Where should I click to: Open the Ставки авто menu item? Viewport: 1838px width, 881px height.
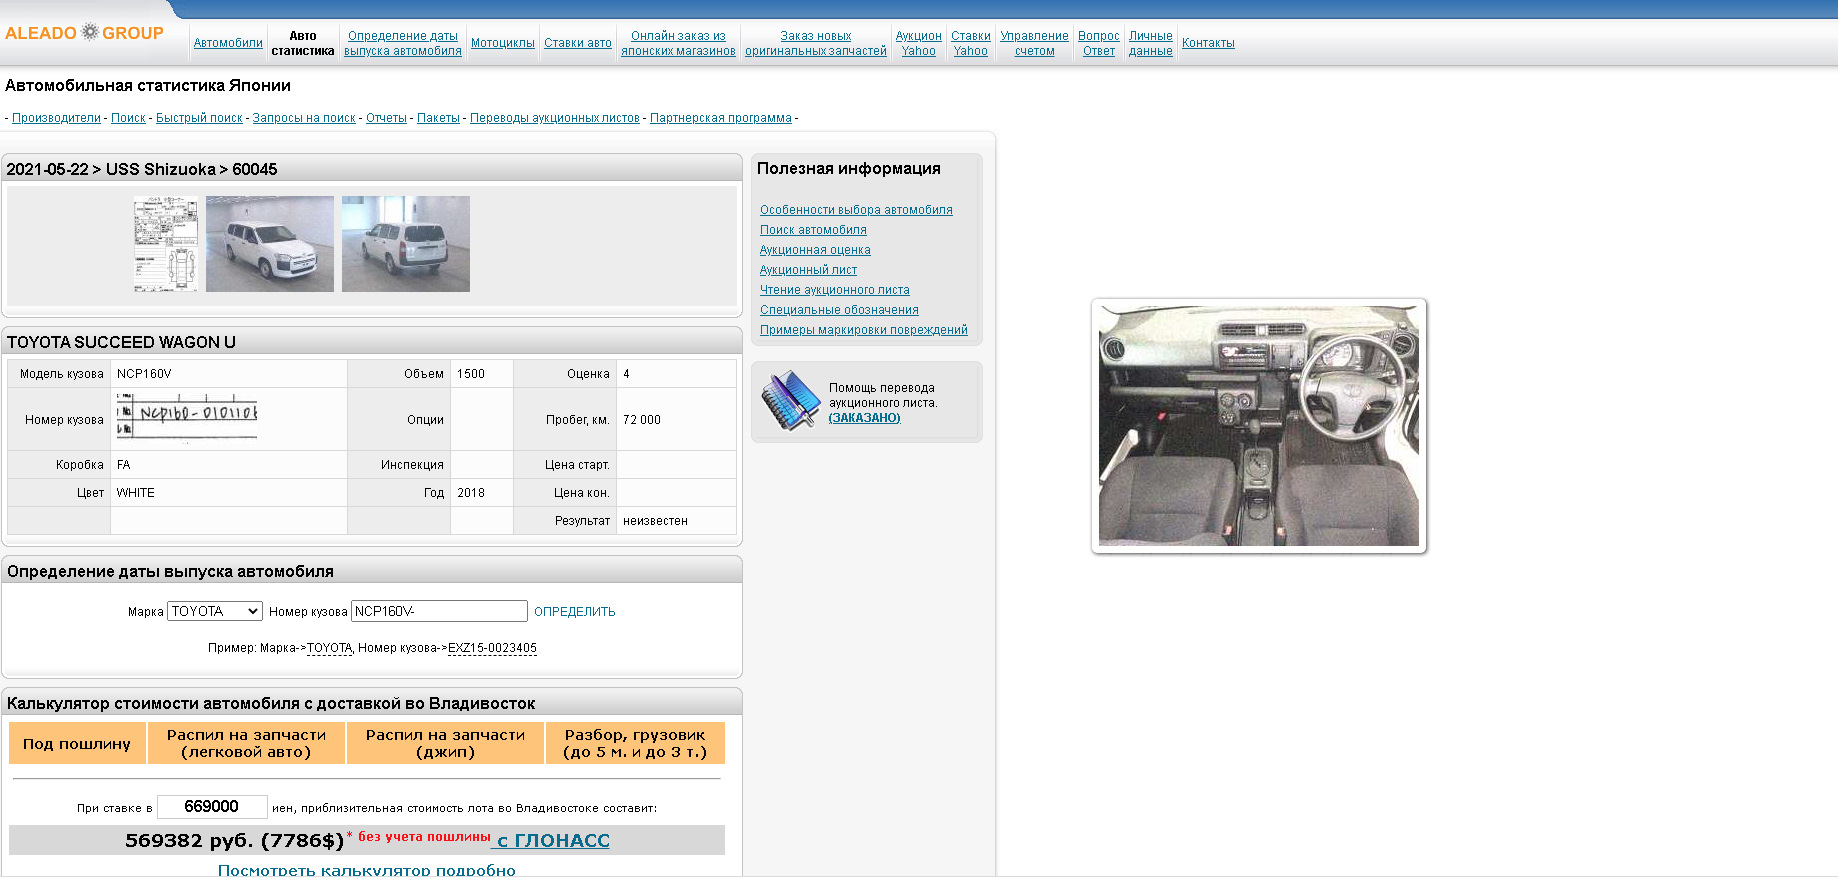pos(578,43)
